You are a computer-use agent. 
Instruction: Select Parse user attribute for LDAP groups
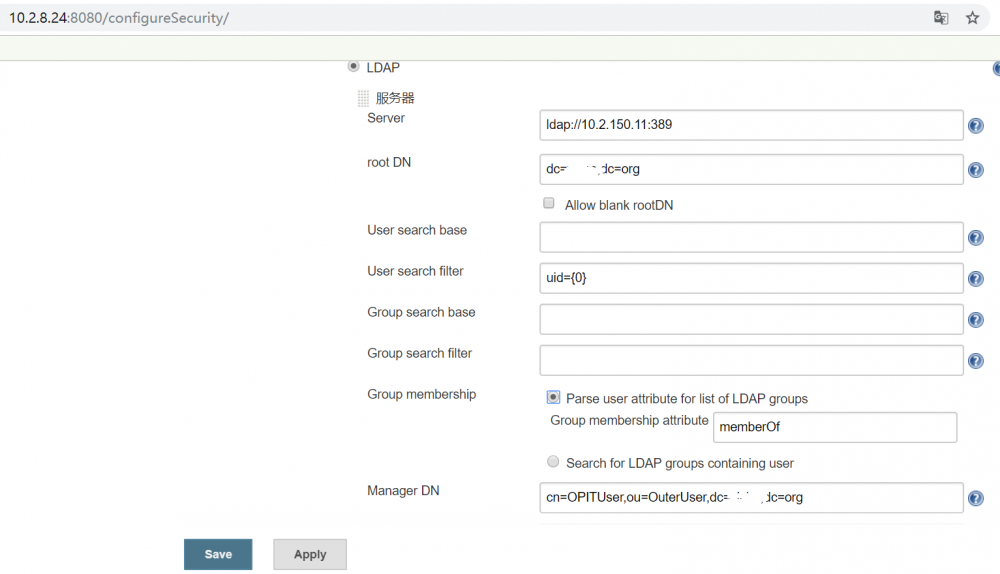tap(553, 397)
